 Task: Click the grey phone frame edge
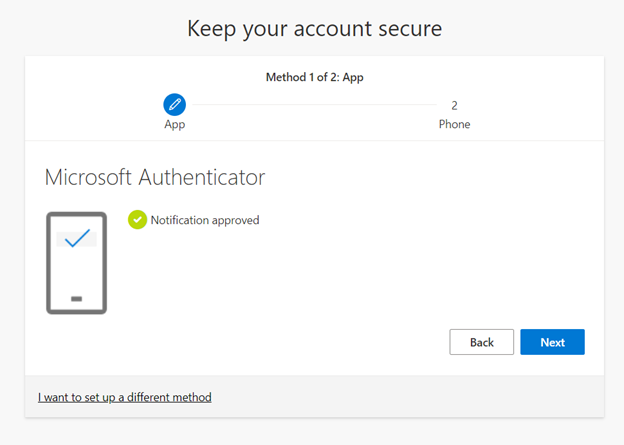coord(49,263)
